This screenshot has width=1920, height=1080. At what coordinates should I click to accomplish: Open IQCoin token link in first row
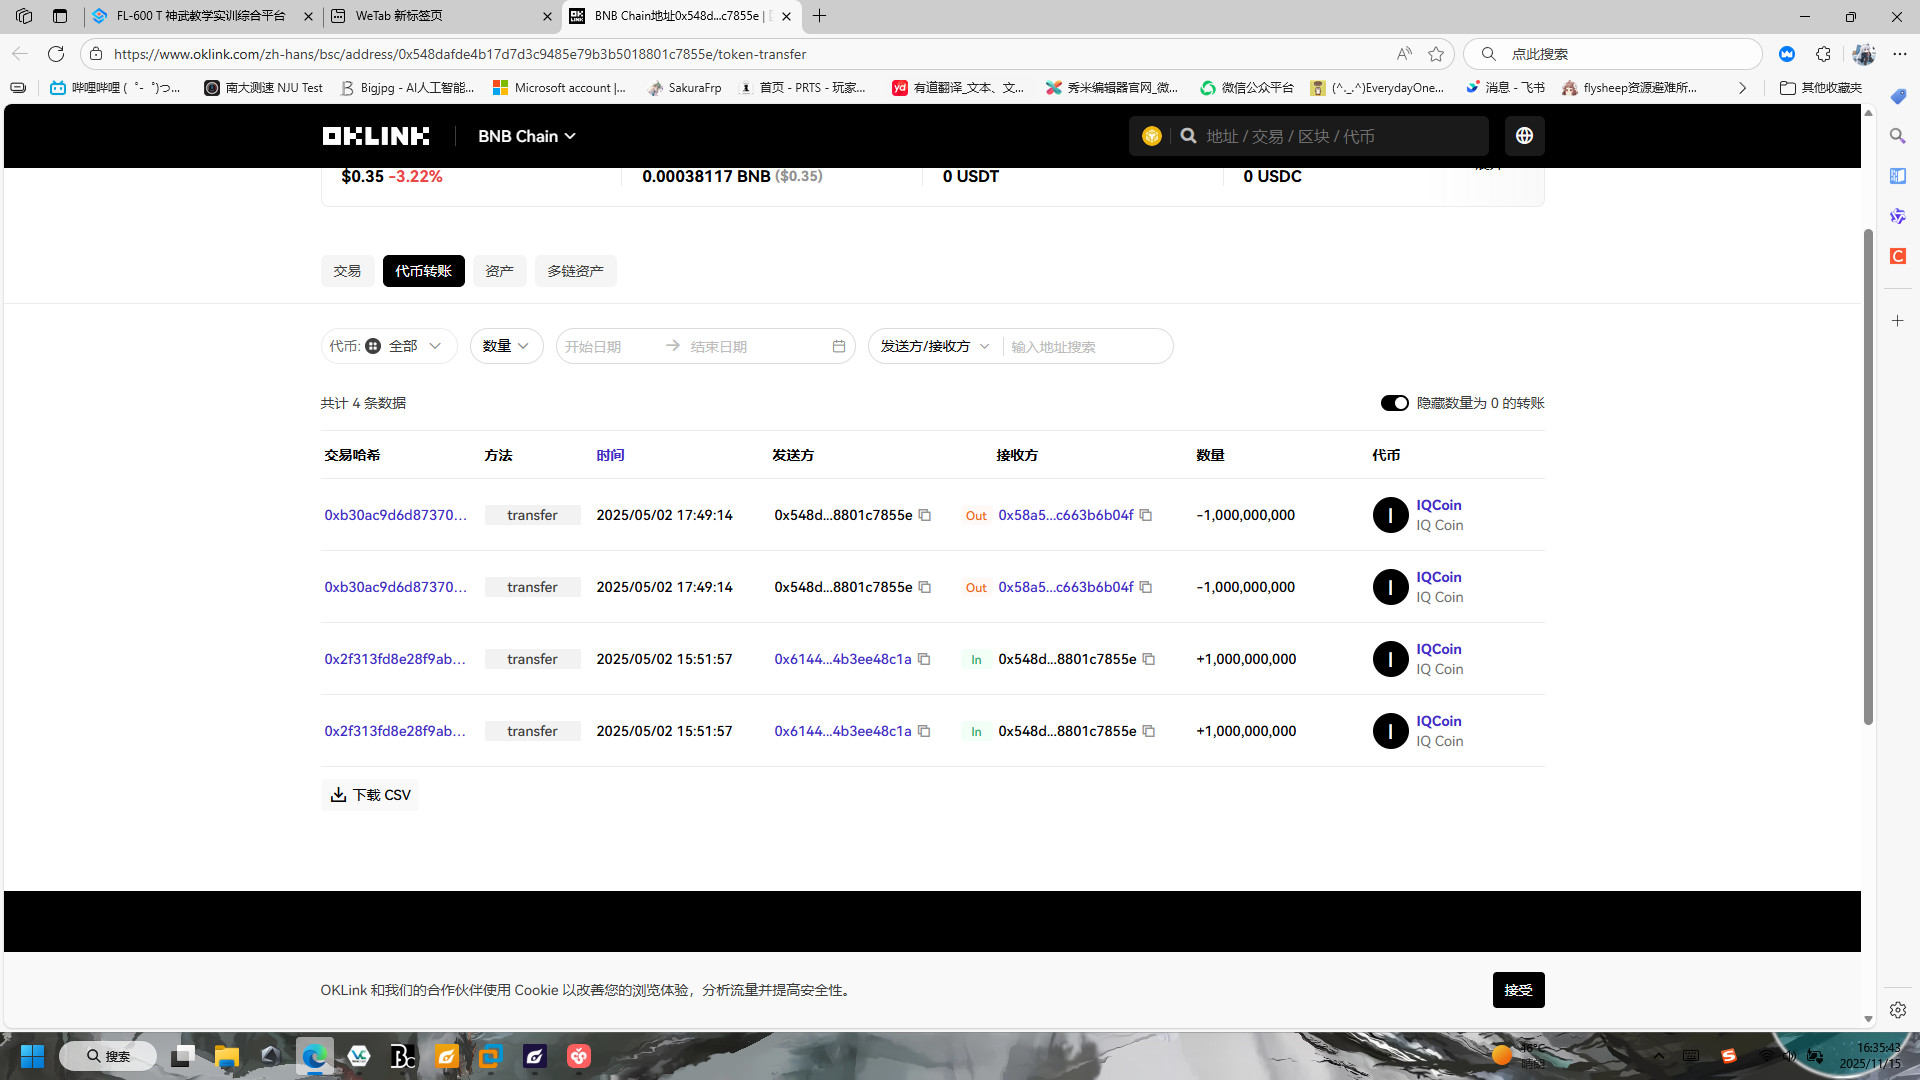[1438, 505]
